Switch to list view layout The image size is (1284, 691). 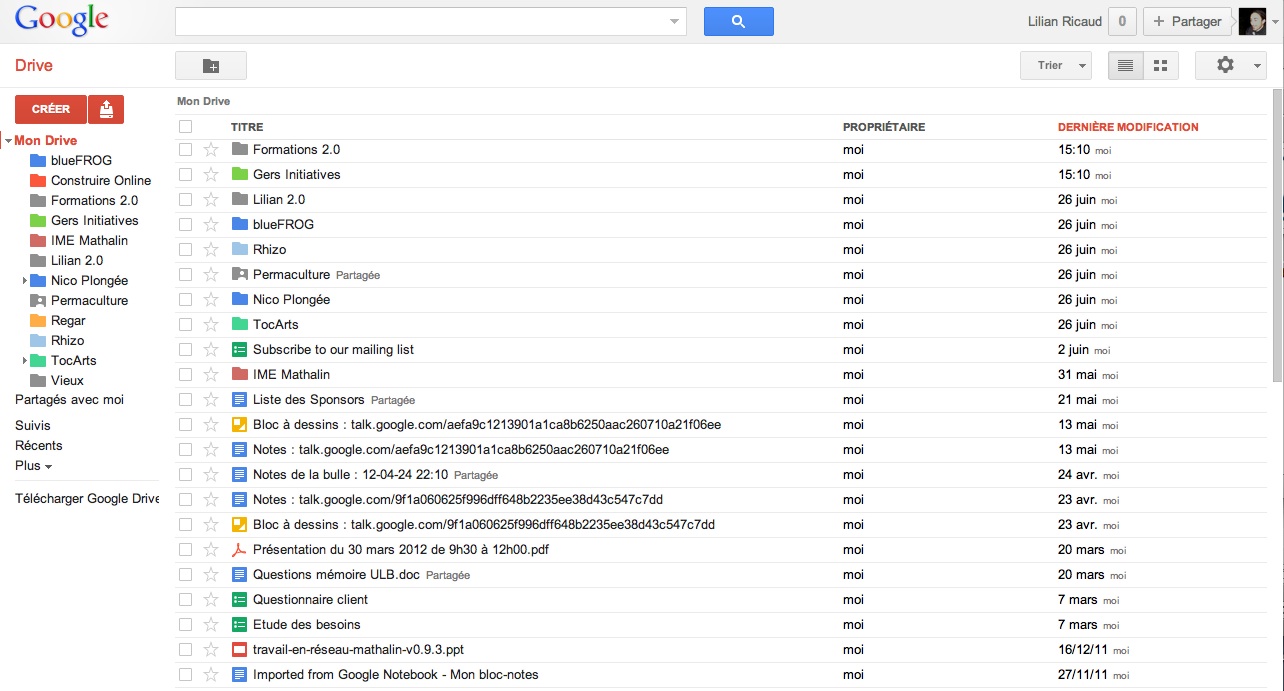[1126, 66]
